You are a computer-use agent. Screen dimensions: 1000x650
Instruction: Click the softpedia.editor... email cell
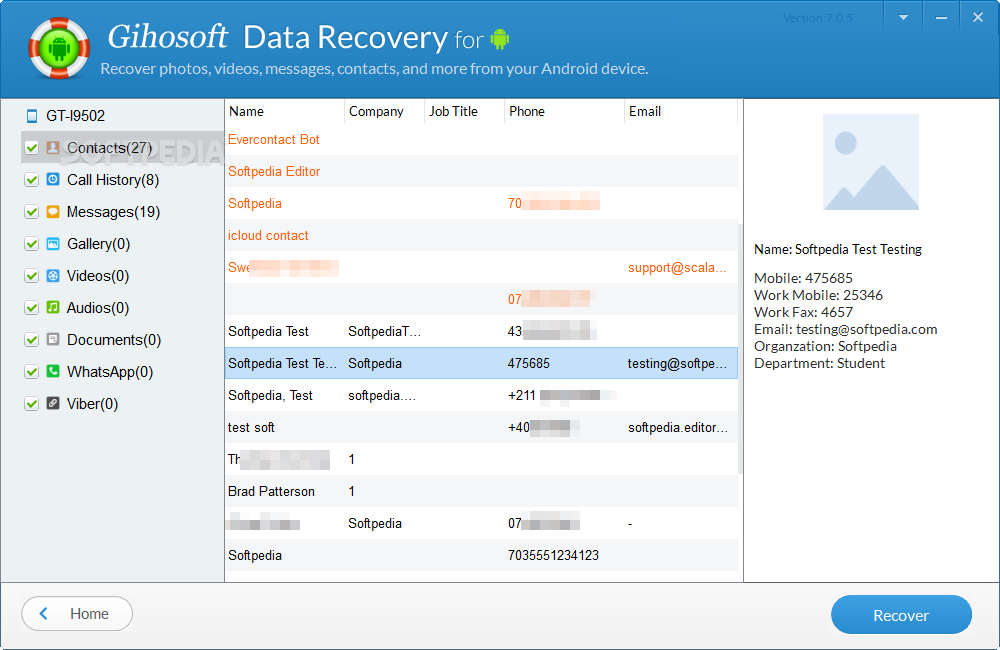(677, 427)
